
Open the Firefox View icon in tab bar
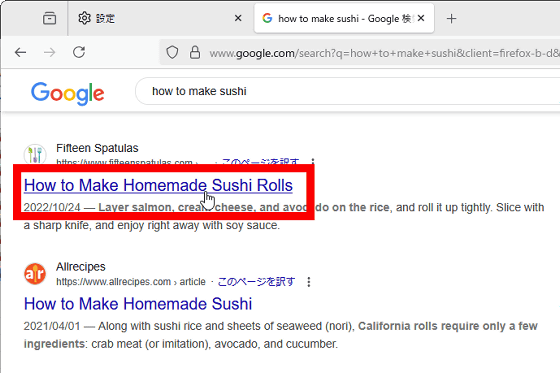49,18
